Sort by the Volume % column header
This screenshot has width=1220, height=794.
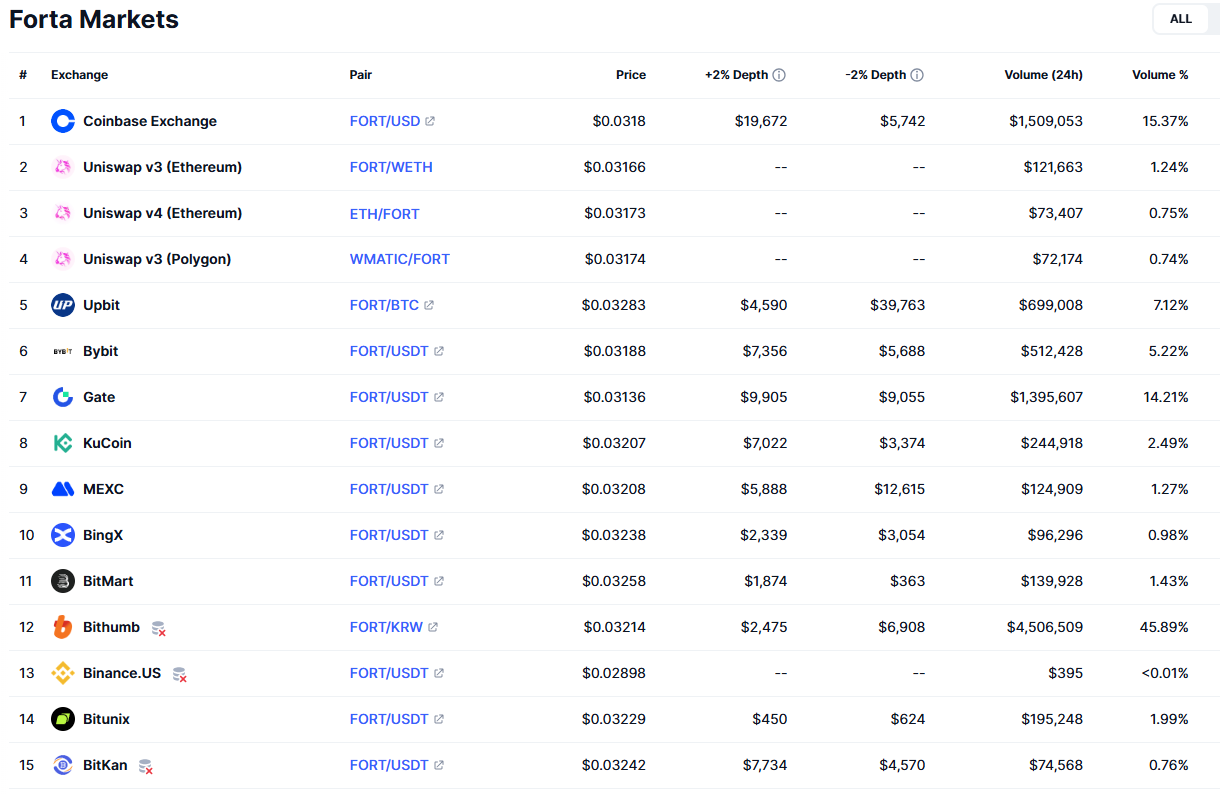tap(1160, 75)
